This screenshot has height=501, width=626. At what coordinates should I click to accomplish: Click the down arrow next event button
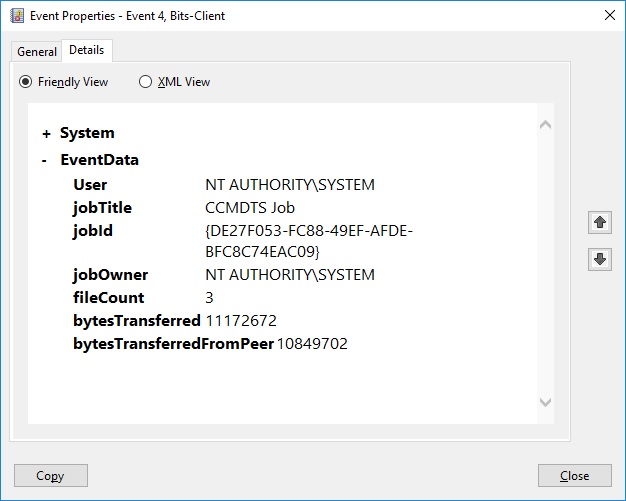(599, 259)
